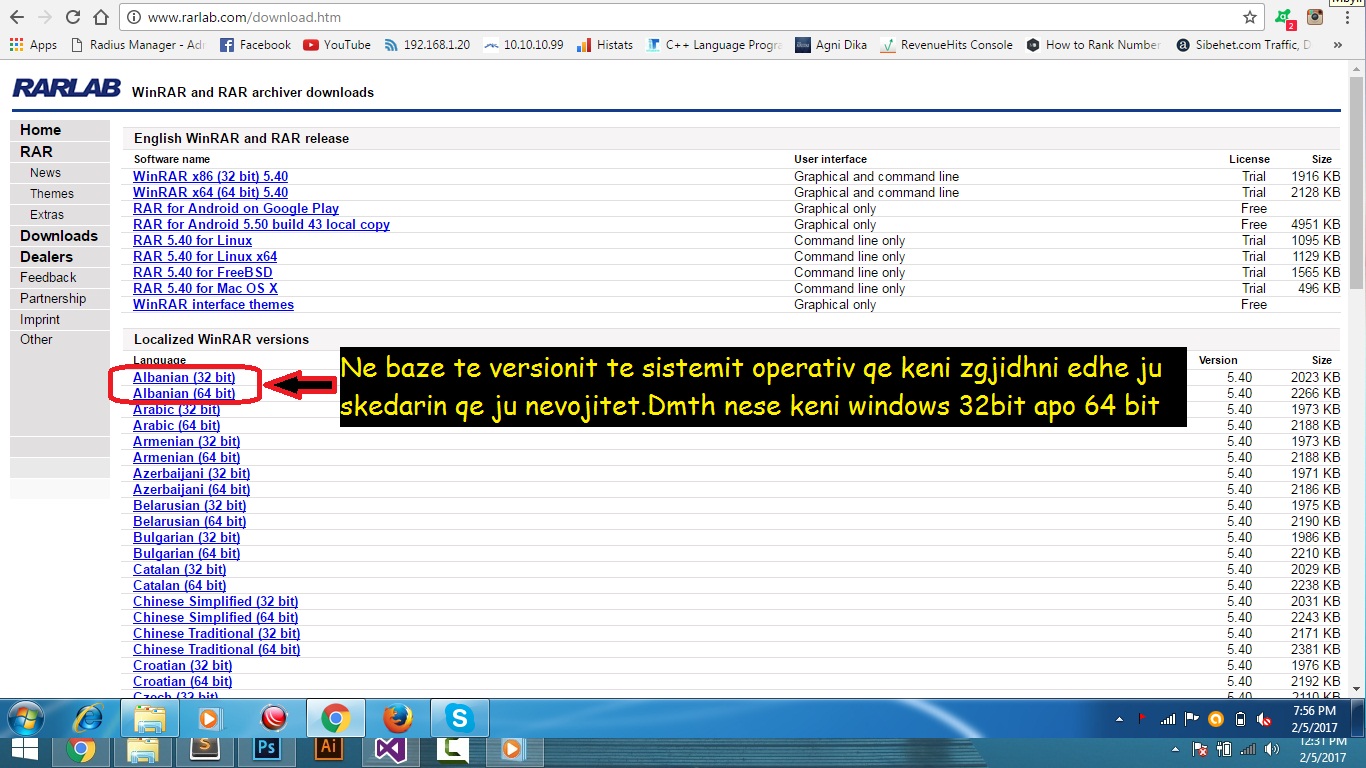Download RAR for Android 5.50 local copy
Screen dimensions: 1366x768
point(261,224)
